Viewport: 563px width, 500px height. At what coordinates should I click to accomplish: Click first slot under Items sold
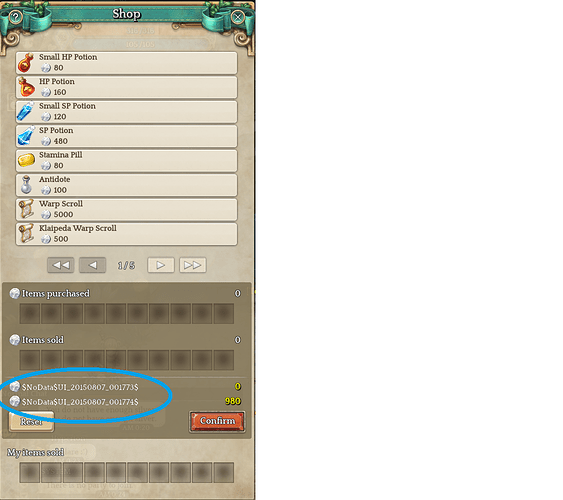coord(30,360)
